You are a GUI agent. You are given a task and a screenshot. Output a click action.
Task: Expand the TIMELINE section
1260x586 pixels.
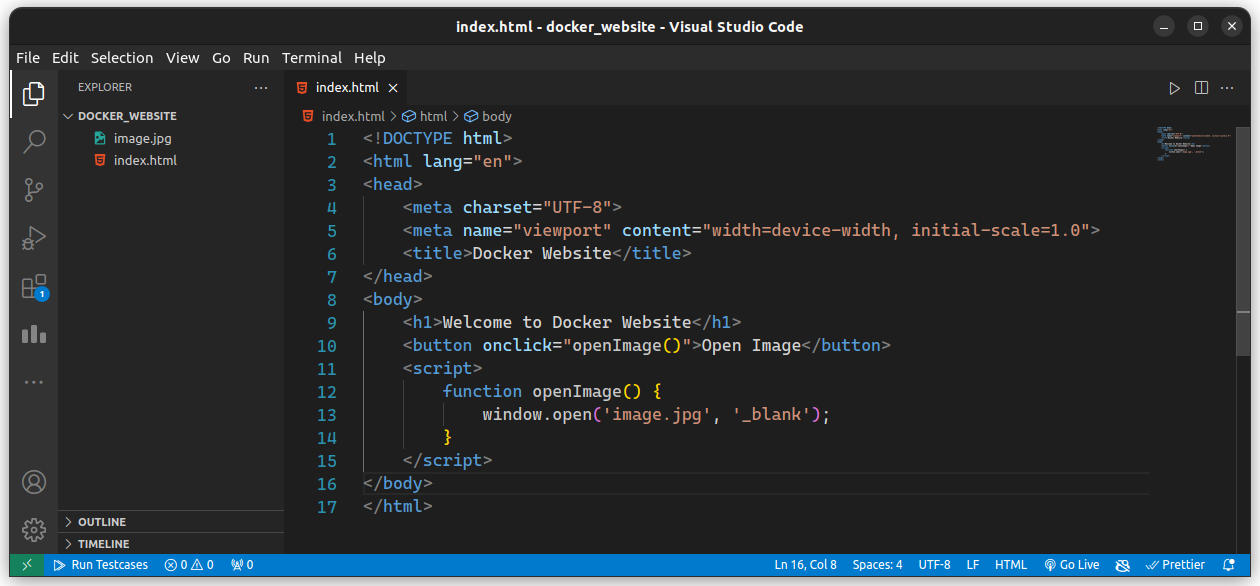[x=171, y=544]
